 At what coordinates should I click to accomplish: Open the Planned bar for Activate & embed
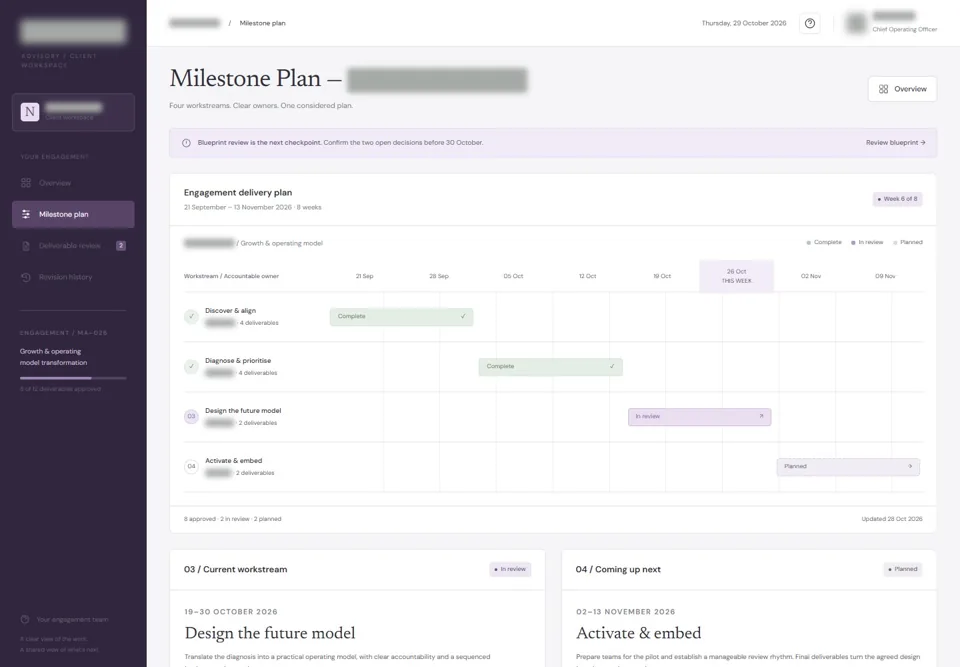pyautogui.click(x=848, y=467)
